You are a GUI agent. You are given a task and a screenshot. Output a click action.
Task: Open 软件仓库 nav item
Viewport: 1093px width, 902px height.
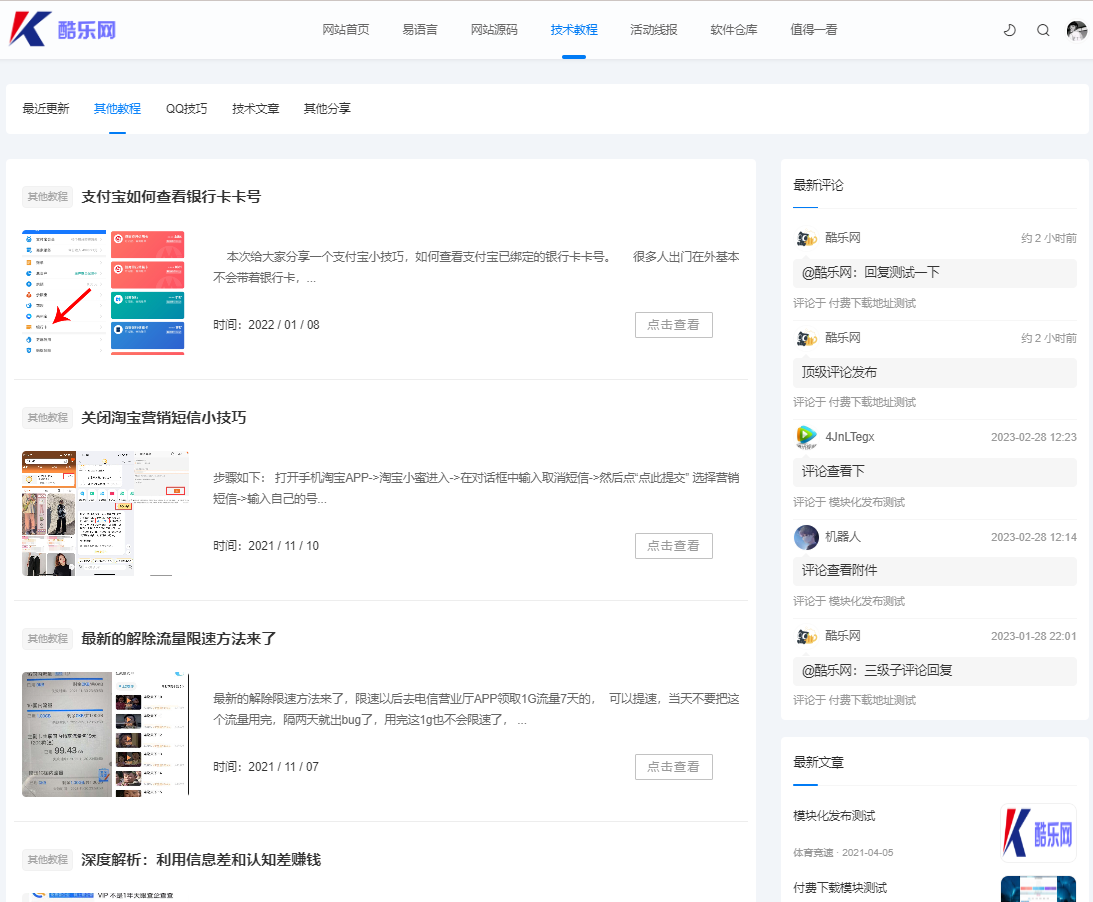click(x=733, y=29)
